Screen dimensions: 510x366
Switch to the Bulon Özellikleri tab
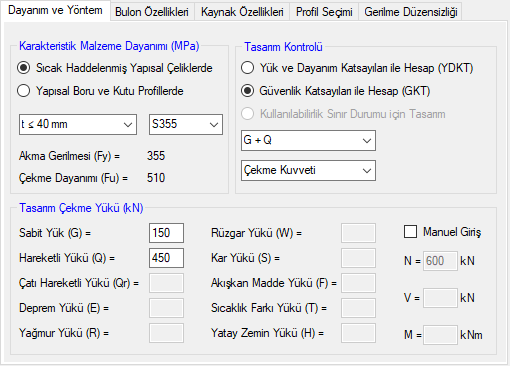(152, 12)
